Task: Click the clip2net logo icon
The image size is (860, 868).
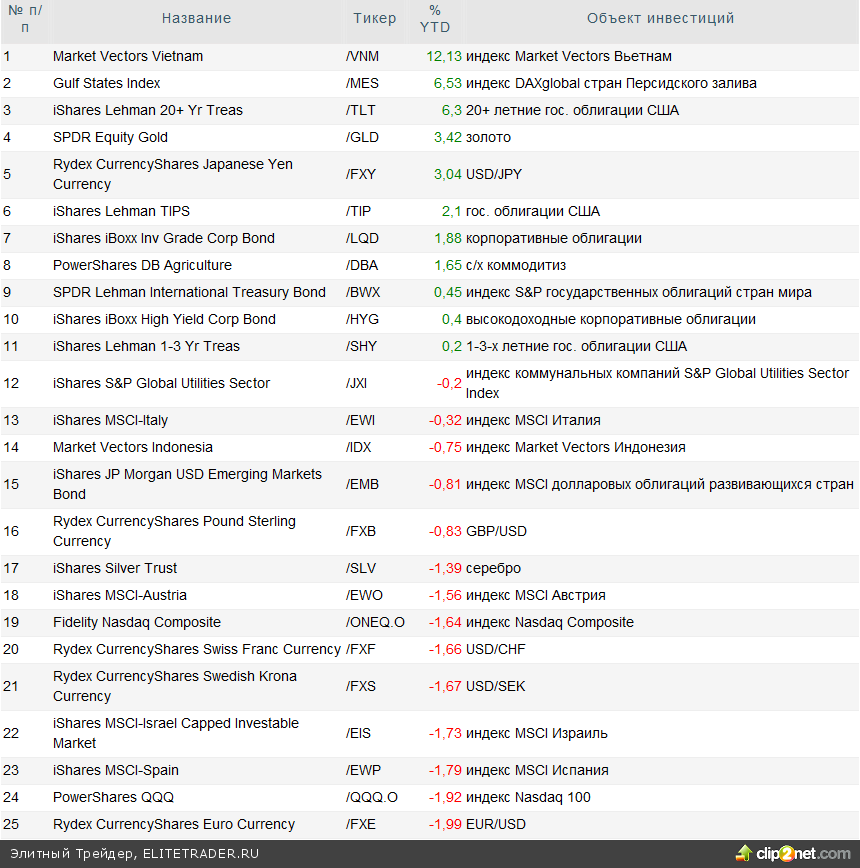Action: coord(744,853)
